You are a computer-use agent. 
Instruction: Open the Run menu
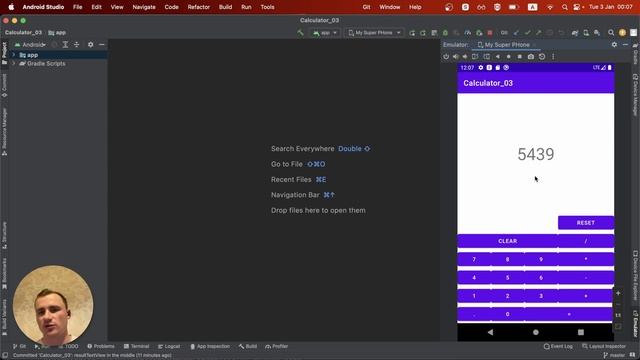click(246, 7)
